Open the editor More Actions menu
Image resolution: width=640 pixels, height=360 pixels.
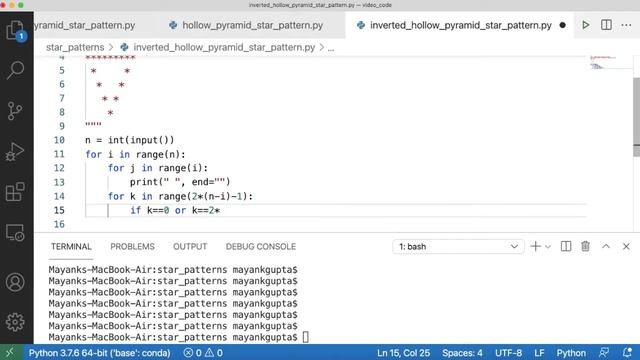626,25
